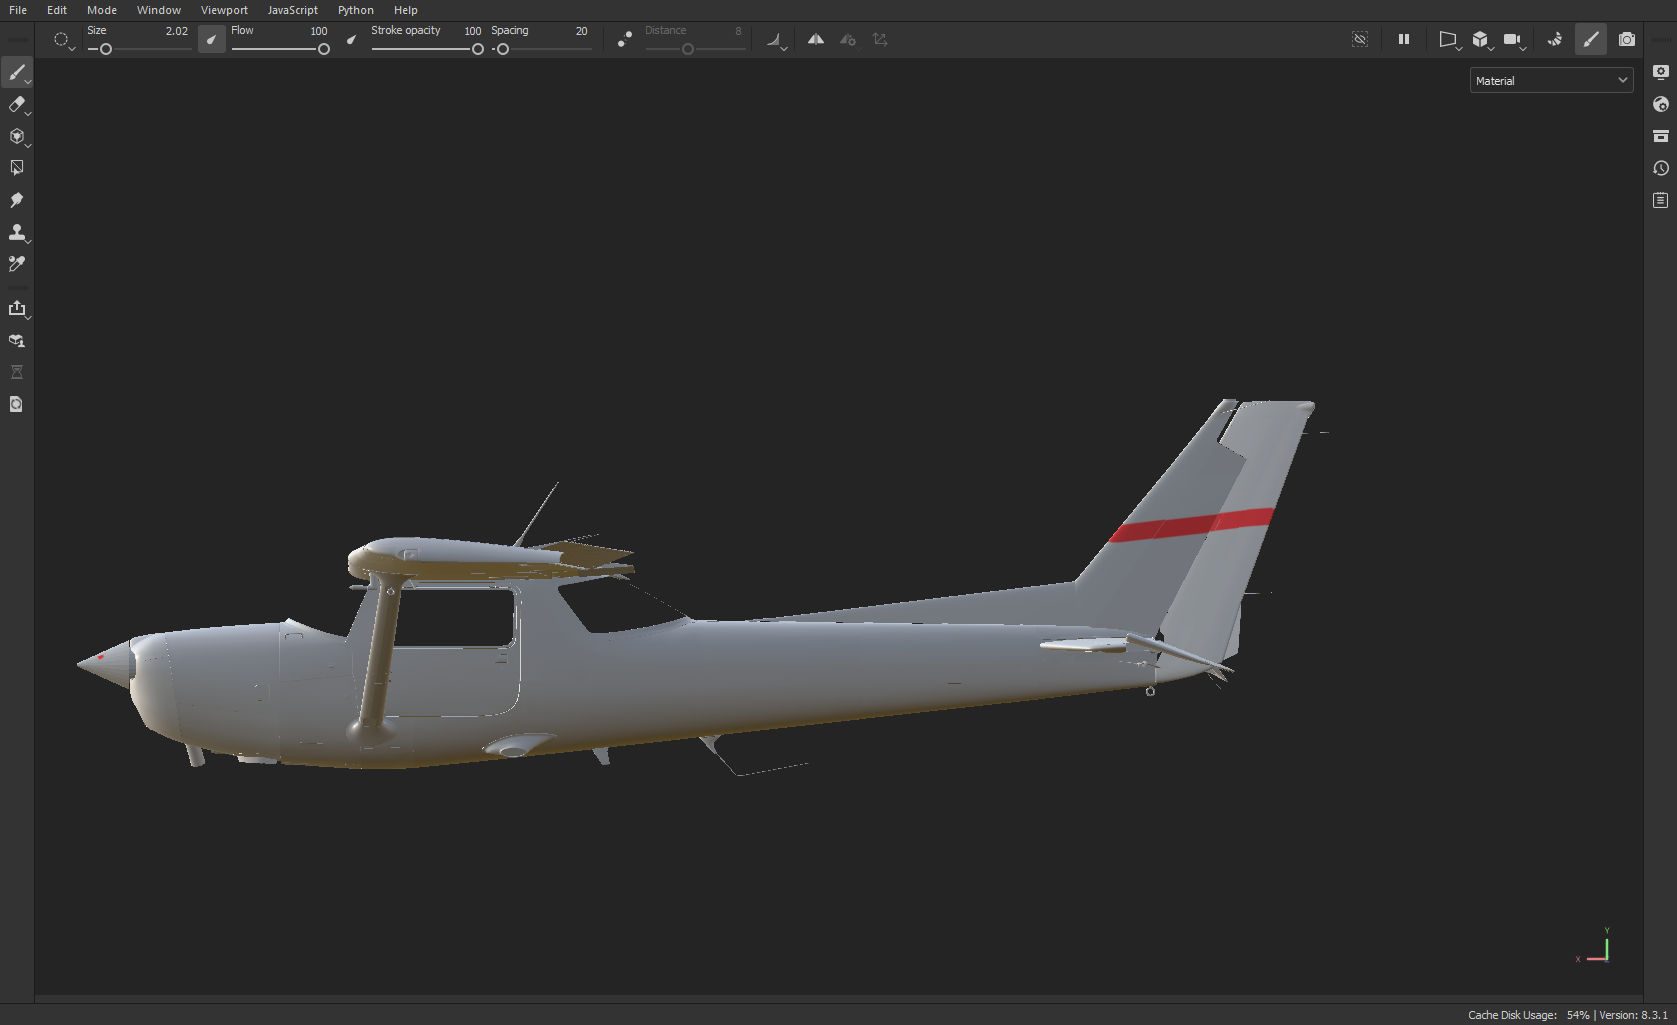Viewport: 1677px width, 1025px height.
Task: Open the Material view mode dropdown
Action: pos(1551,80)
